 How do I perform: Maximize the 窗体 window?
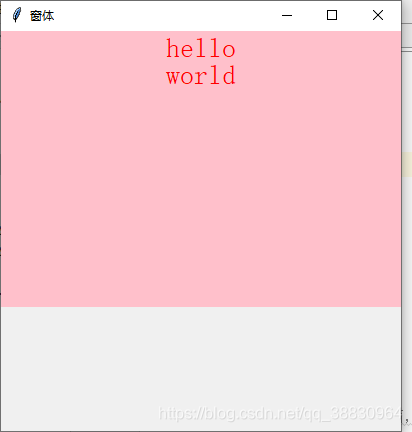332,15
